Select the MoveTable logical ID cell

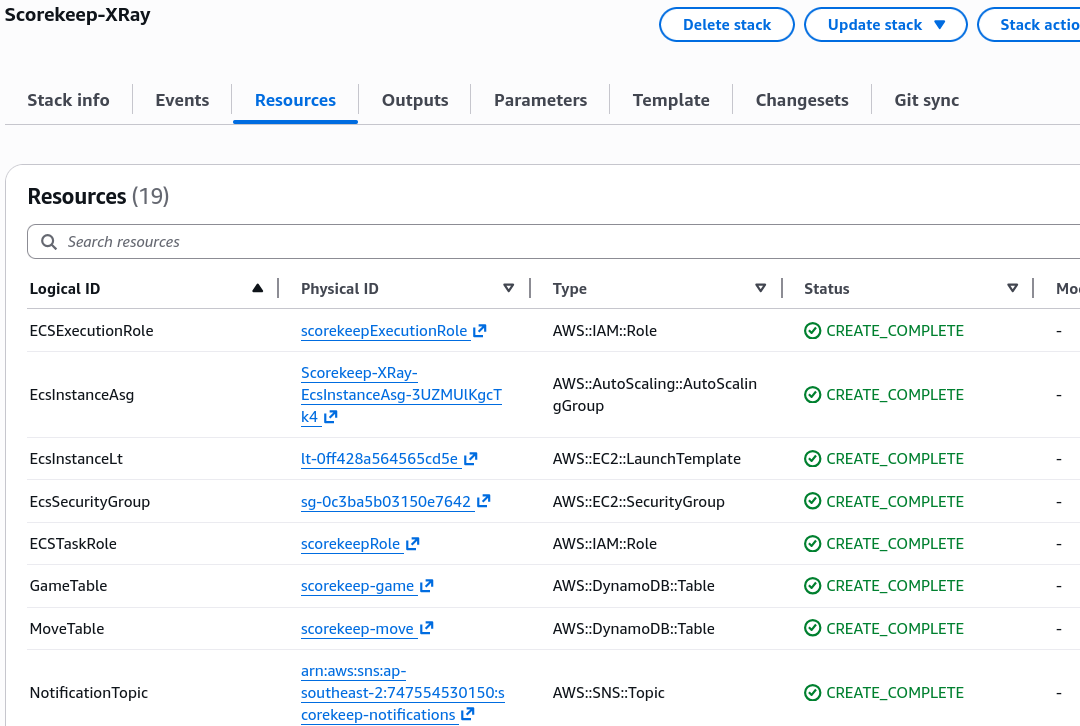(67, 628)
